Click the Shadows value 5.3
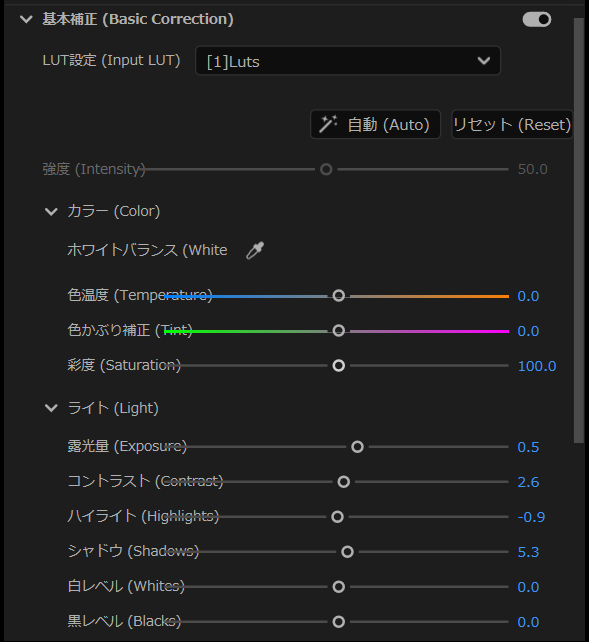Image resolution: width=589 pixels, height=642 pixels. click(528, 552)
